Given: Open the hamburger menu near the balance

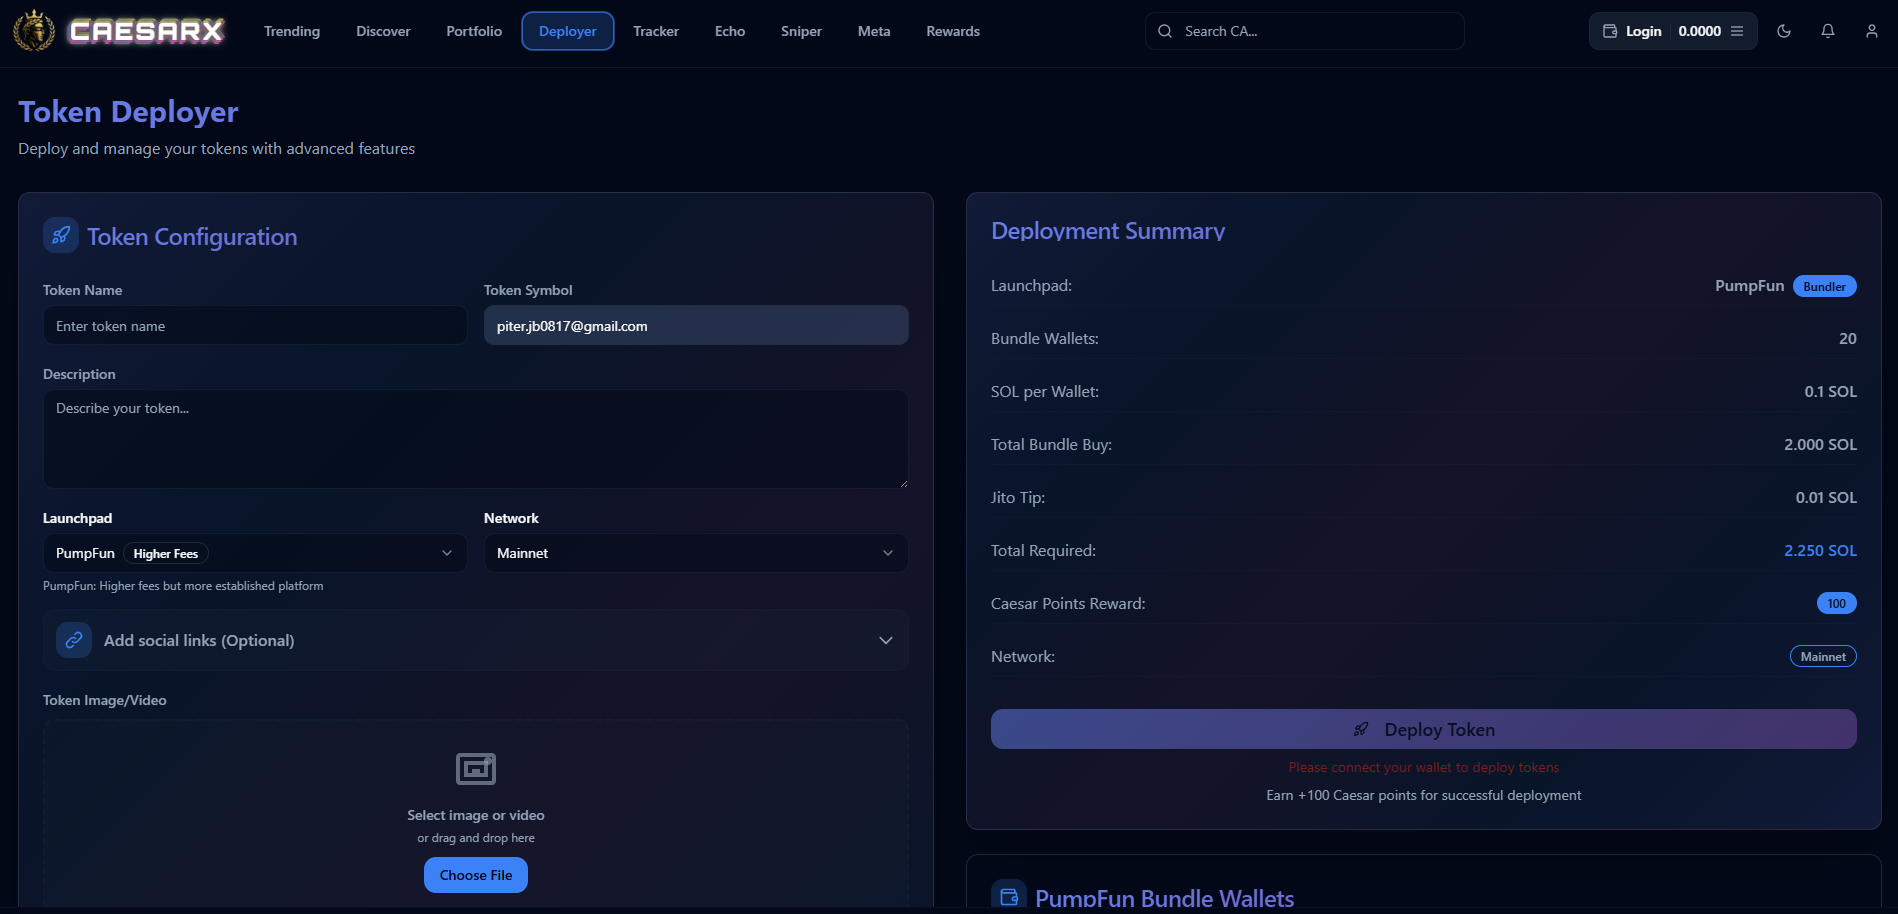Looking at the screenshot, I should (1737, 31).
